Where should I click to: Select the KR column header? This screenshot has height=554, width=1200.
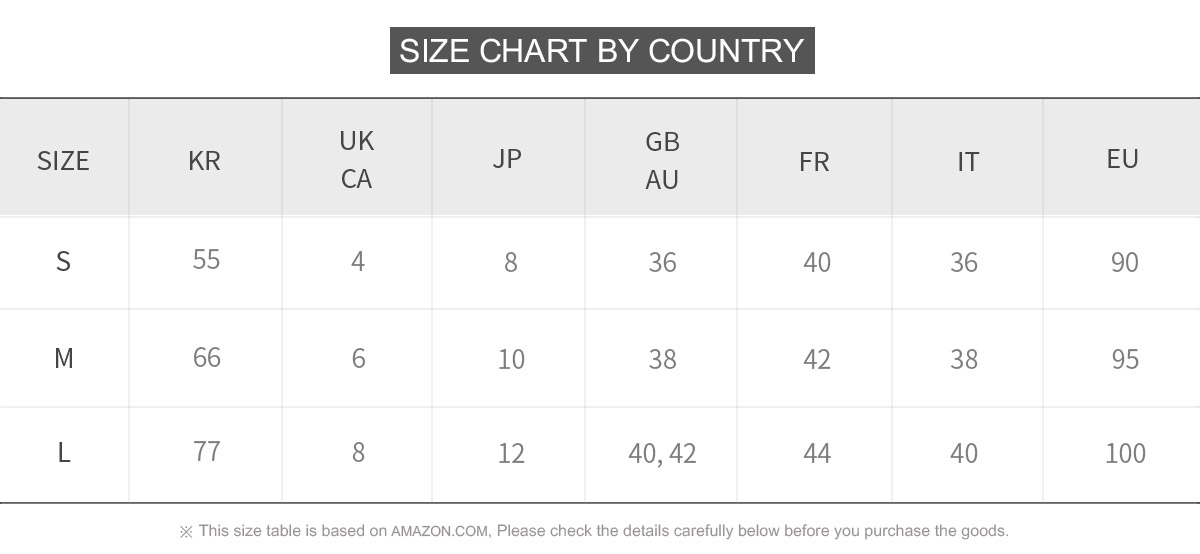click(x=204, y=160)
